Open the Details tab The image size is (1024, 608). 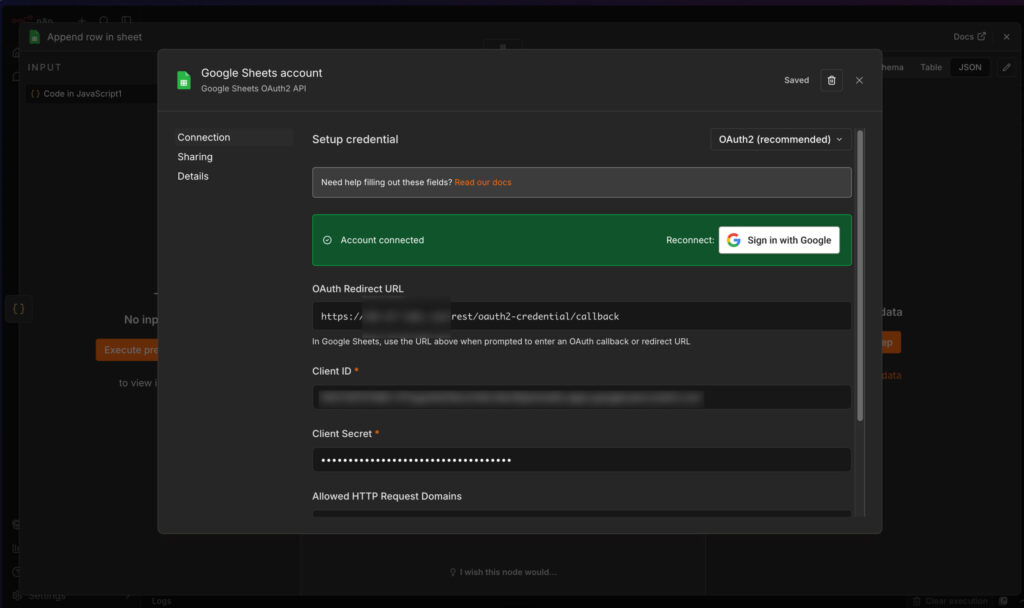tap(193, 176)
